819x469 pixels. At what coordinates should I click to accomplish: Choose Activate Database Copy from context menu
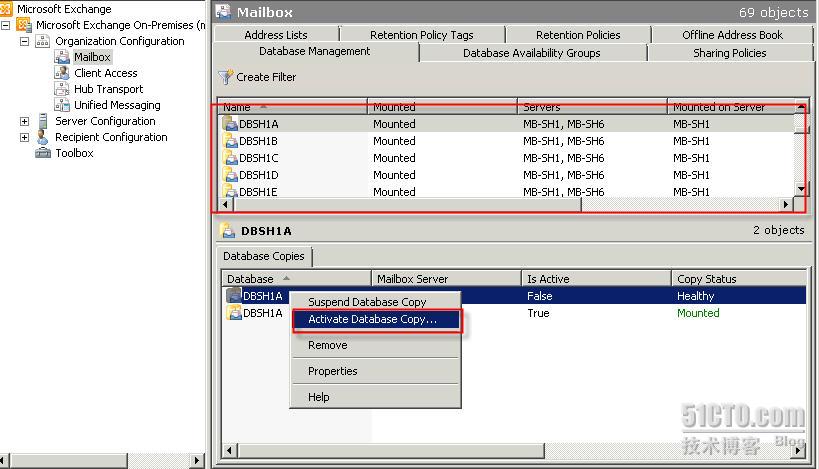click(x=372, y=320)
